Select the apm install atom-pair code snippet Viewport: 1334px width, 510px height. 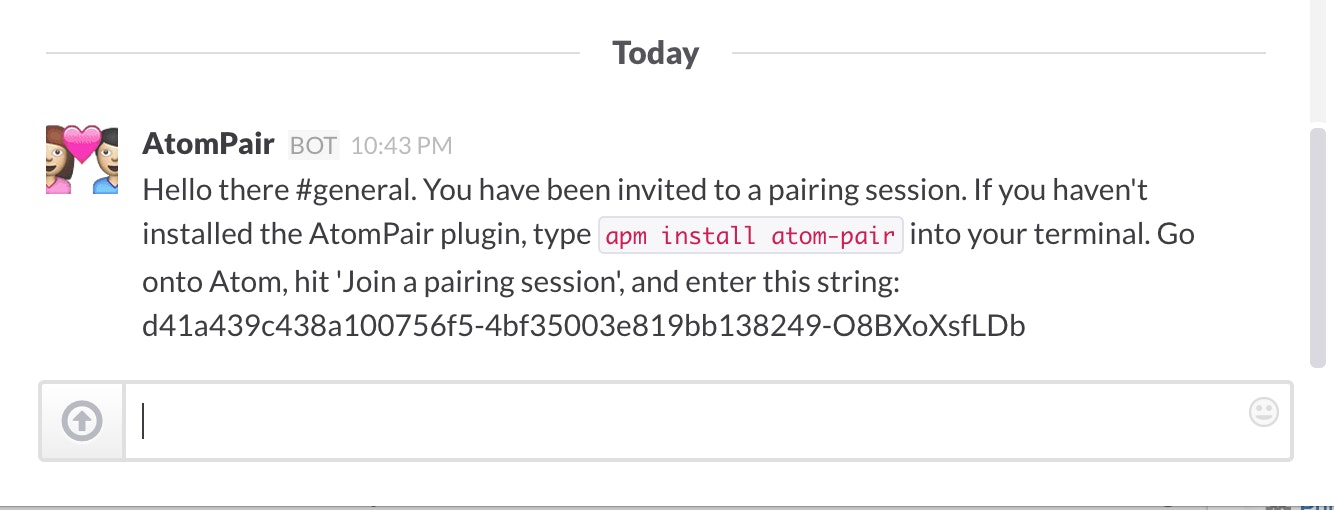750,236
